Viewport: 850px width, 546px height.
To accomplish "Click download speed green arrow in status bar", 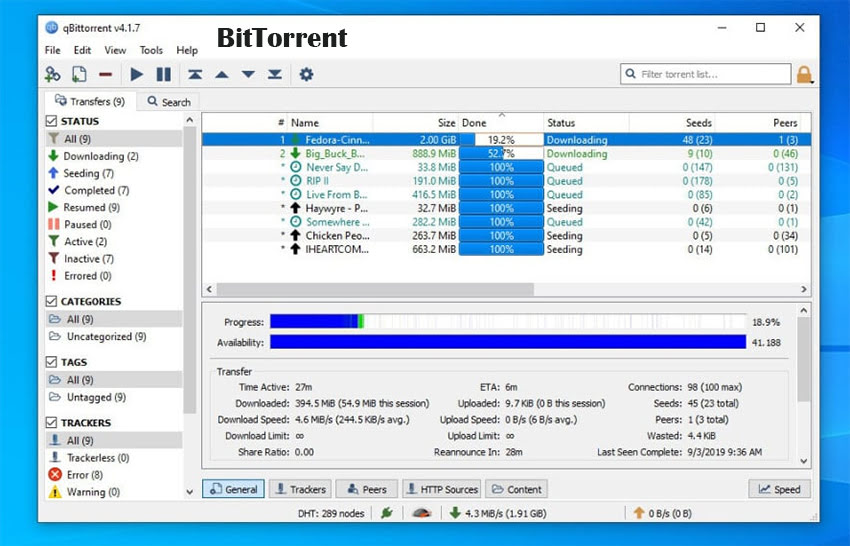I will (x=455, y=513).
